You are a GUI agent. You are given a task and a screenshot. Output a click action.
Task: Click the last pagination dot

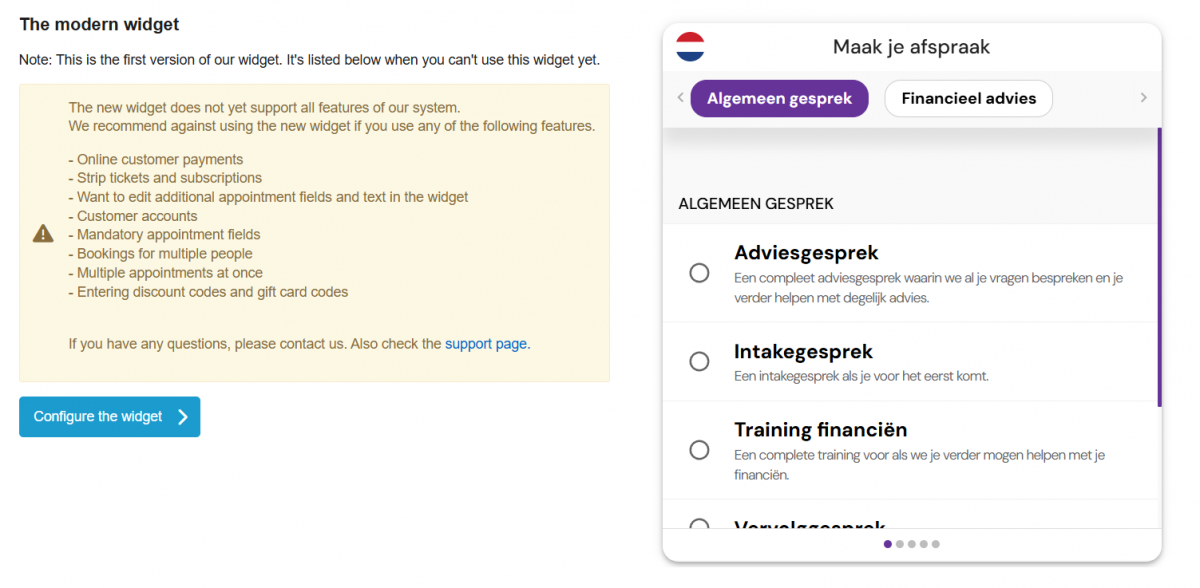pos(936,544)
